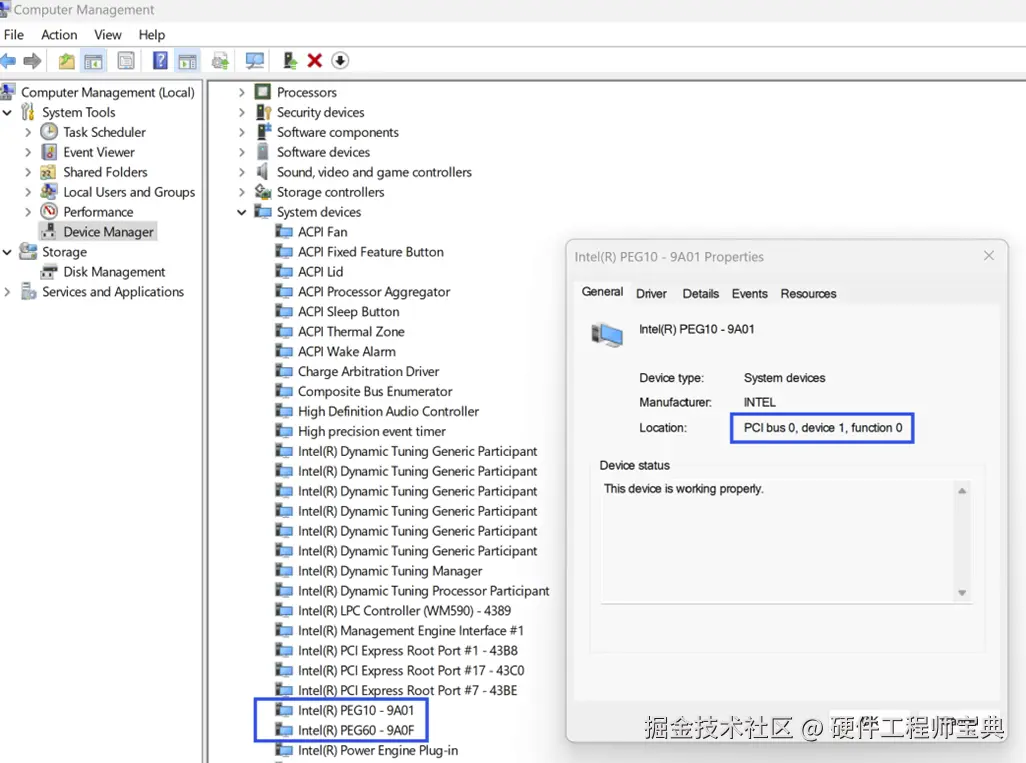This screenshot has width=1026, height=763.
Task: Select ACPI Thermal Zone device
Action: point(351,332)
